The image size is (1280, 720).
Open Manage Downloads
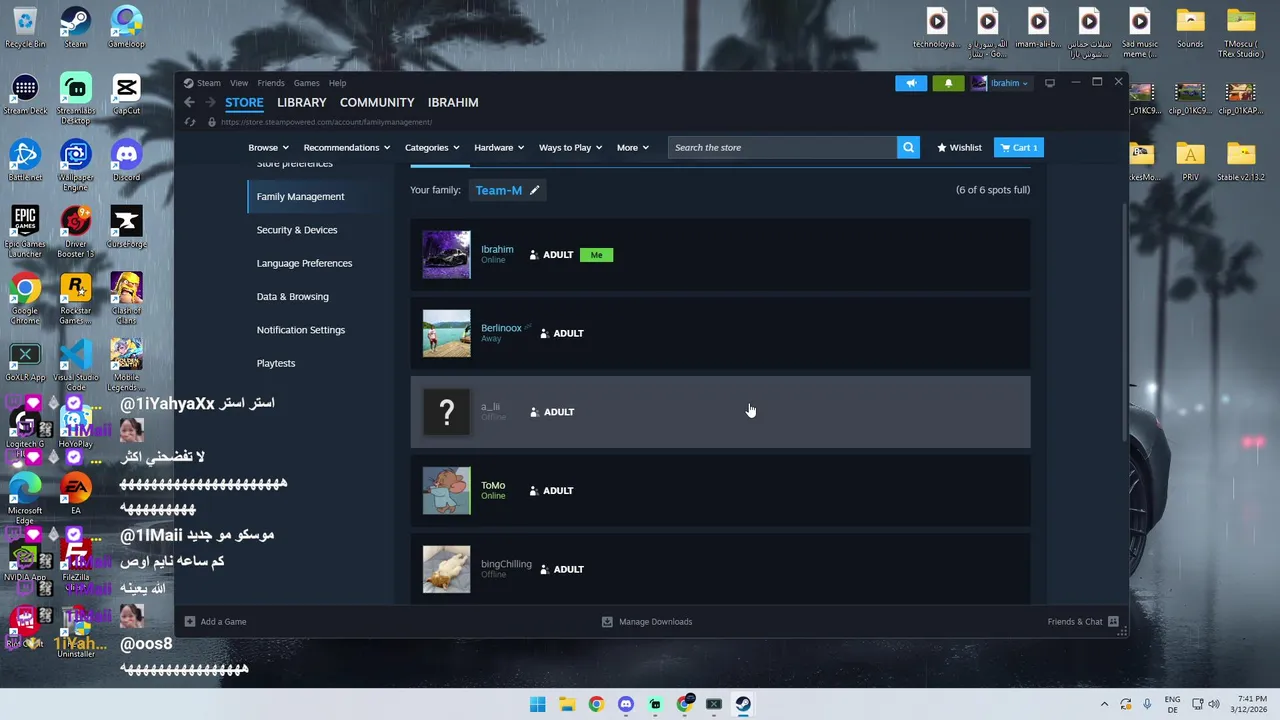(x=647, y=622)
